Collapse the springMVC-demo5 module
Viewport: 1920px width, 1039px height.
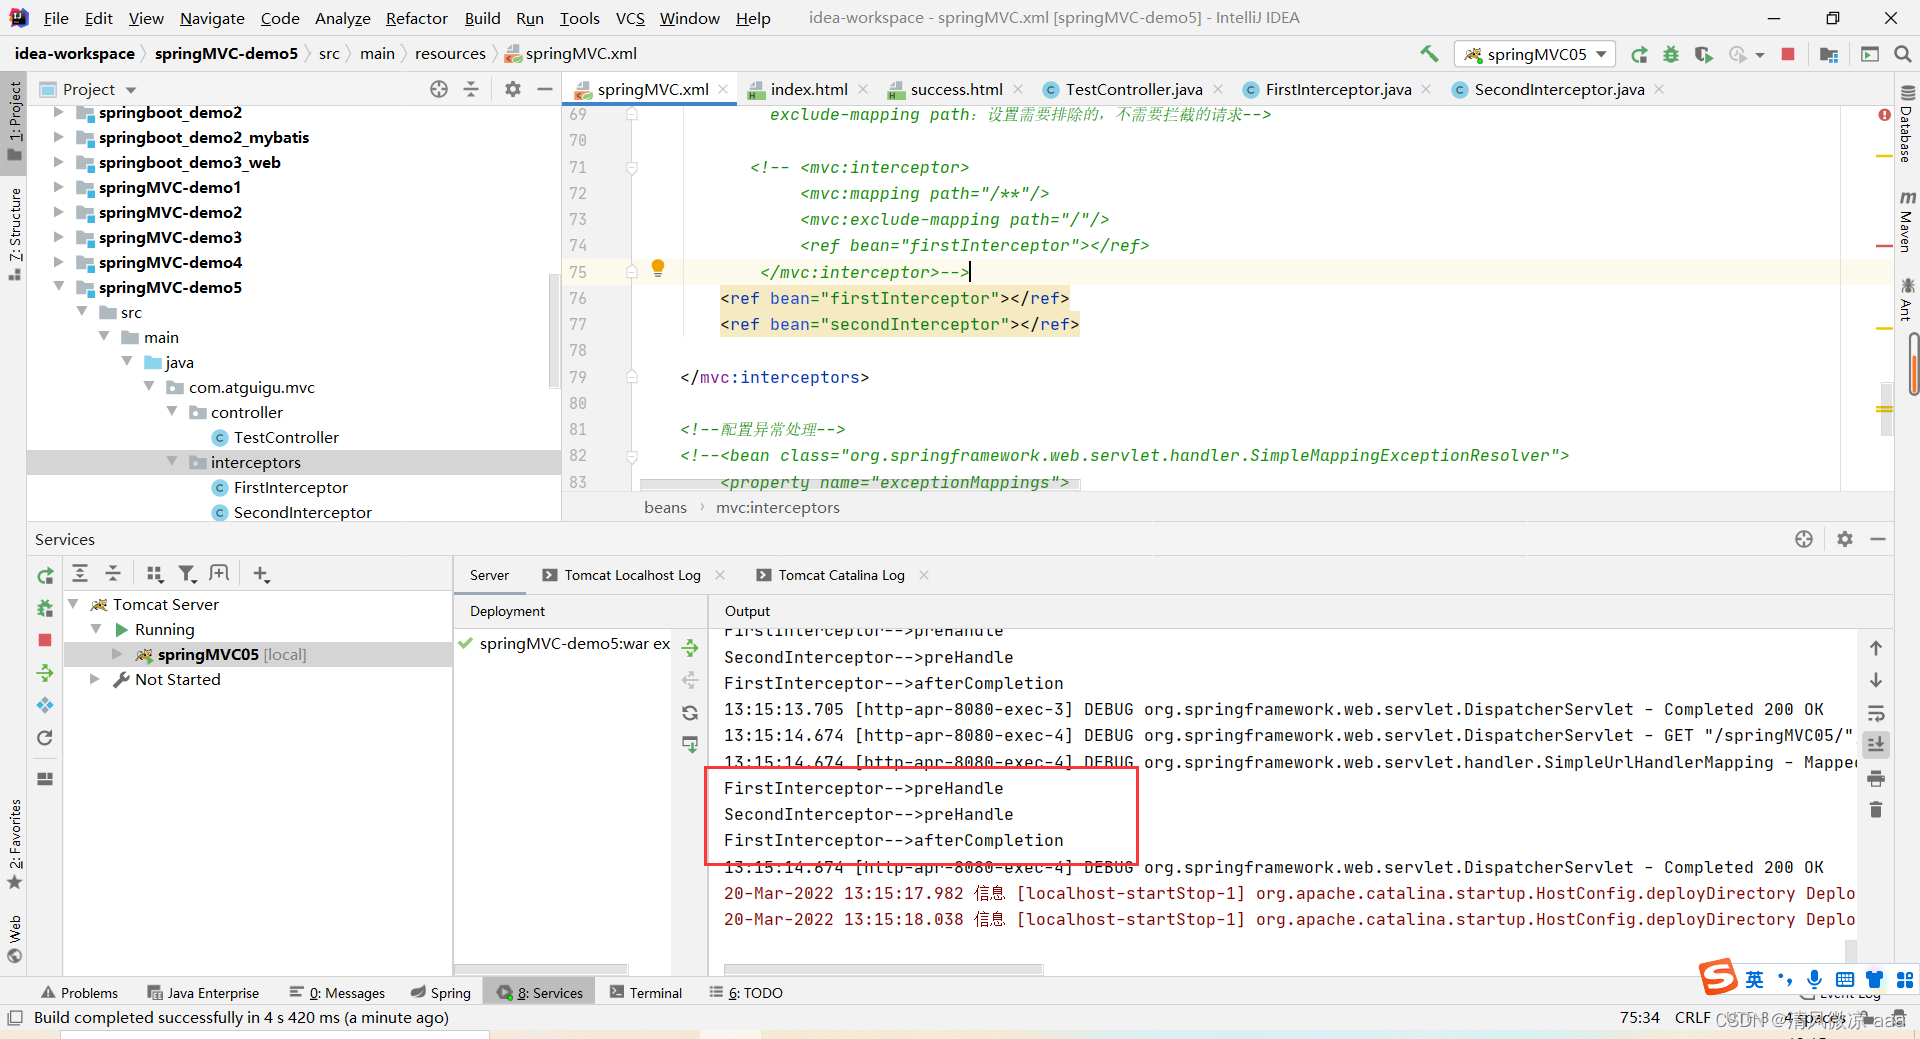click(x=58, y=287)
